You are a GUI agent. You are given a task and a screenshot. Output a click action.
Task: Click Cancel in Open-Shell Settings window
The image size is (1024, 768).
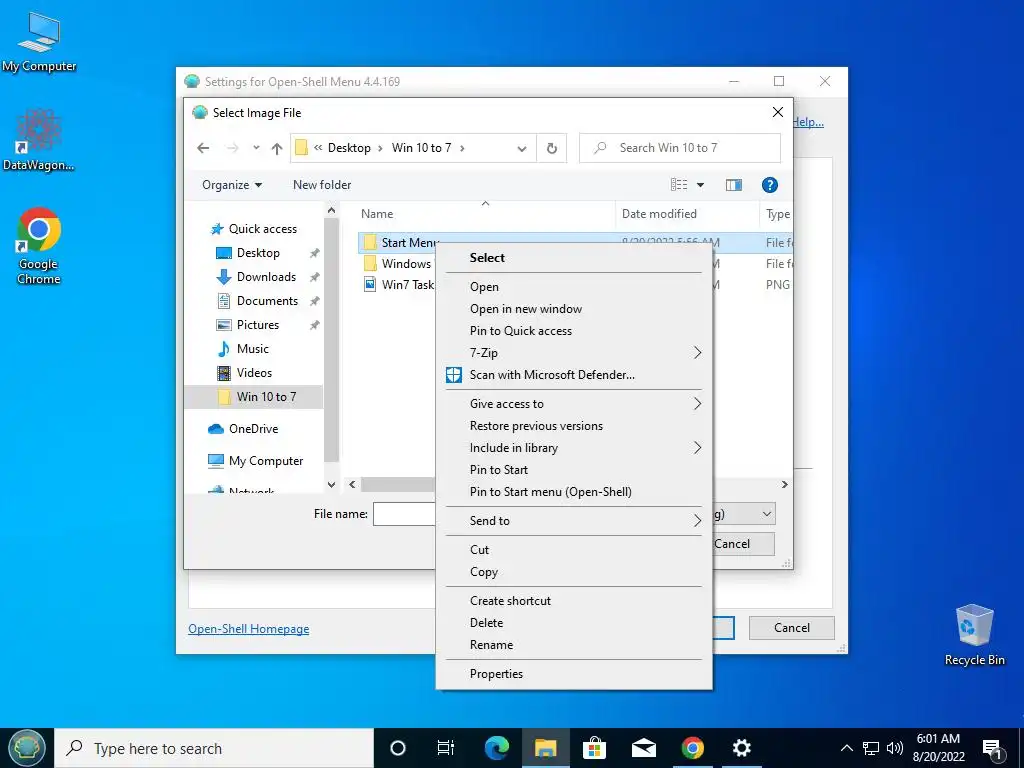click(x=792, y=628)
